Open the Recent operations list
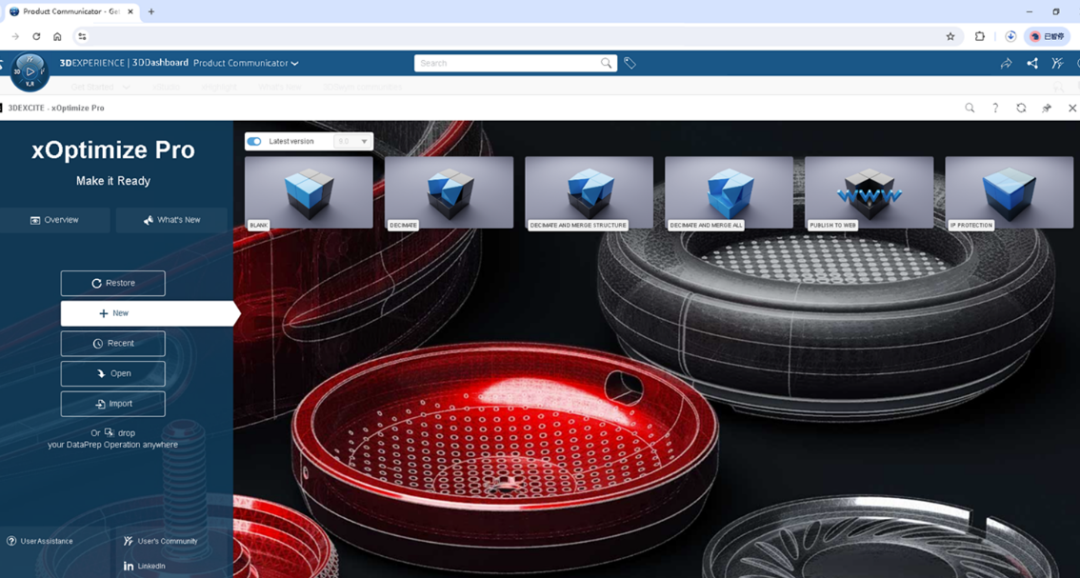Image resolution: width=1080 pixels, height=578 pixels. [113, 343]
